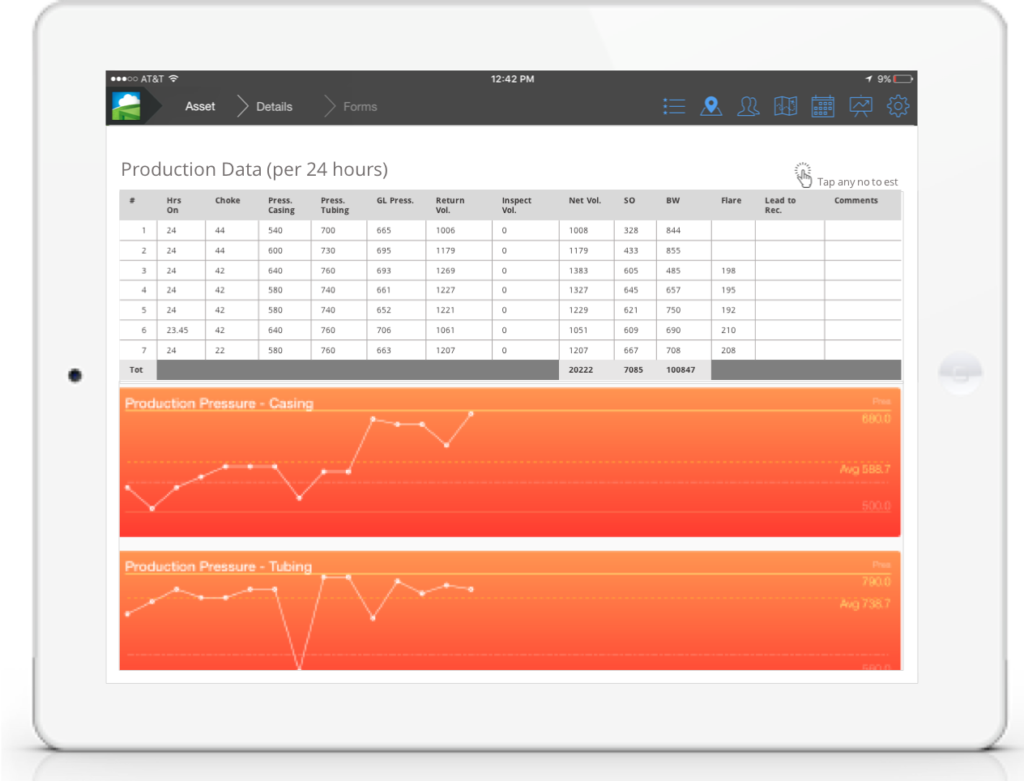Open the Details breadcrumb step
Screen dimensions: 1024x781
(x=275, y=106)
